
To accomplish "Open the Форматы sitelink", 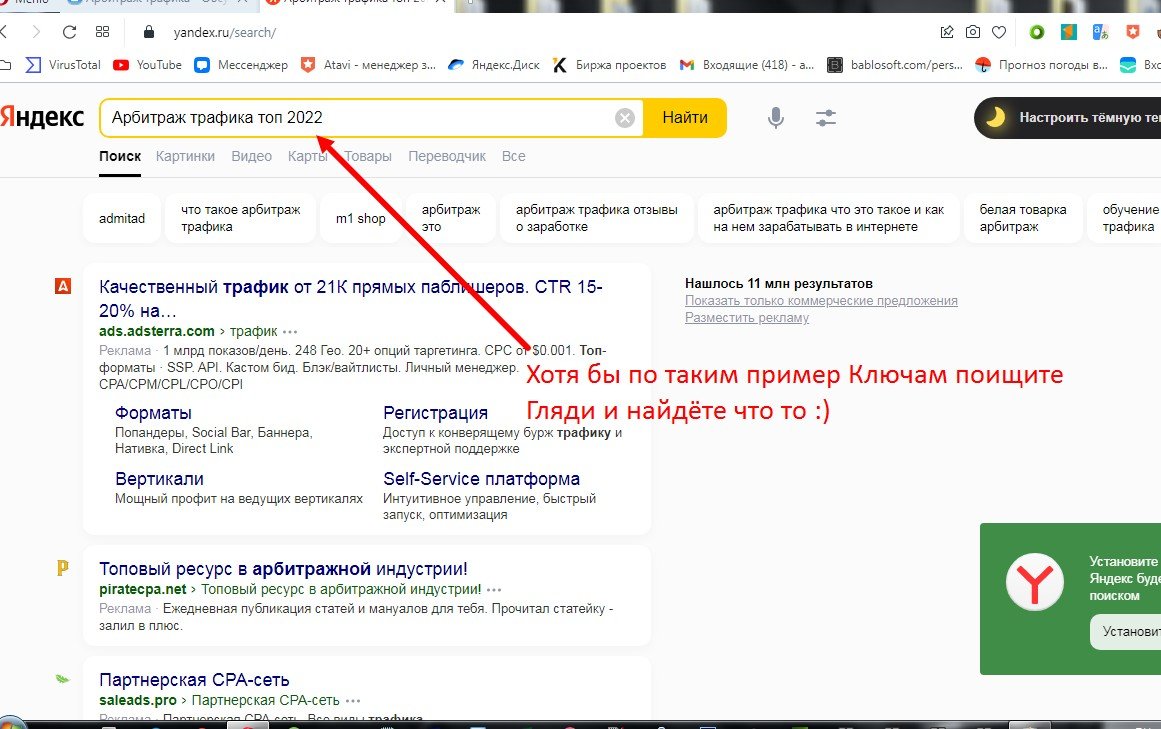I will click(x=153, y=413).
